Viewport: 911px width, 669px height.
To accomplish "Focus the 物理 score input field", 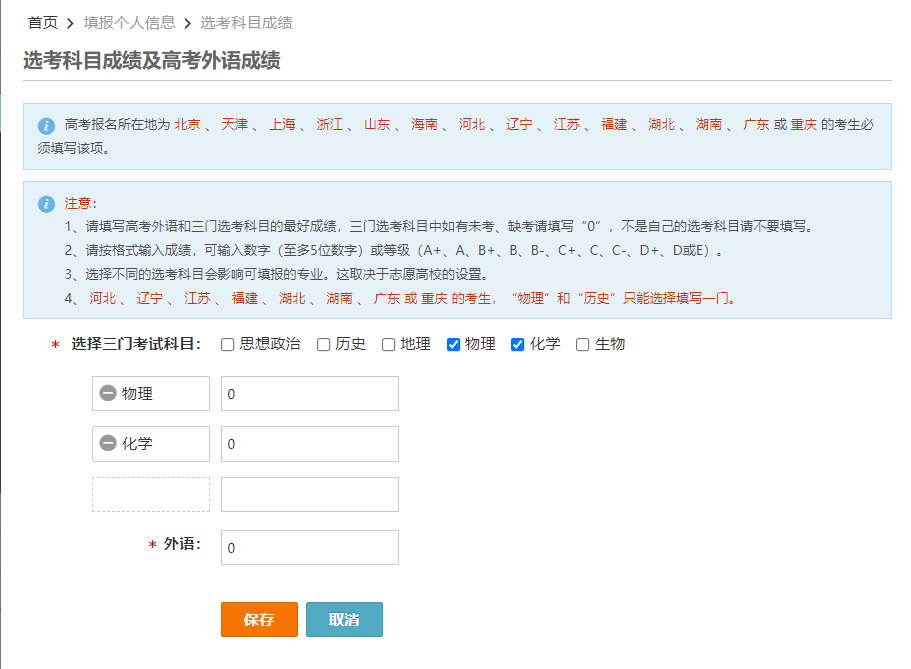I will pos(309,394).
